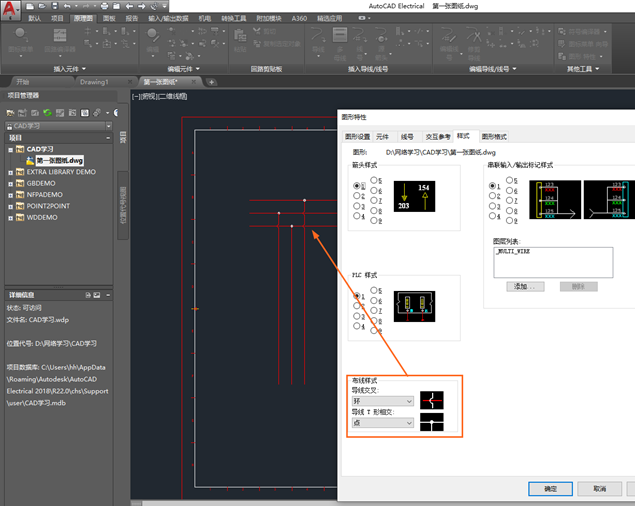635x506 pixels.
Task: Switch to the 交互参考 dialog tab
Action: [x=438, y=137]
